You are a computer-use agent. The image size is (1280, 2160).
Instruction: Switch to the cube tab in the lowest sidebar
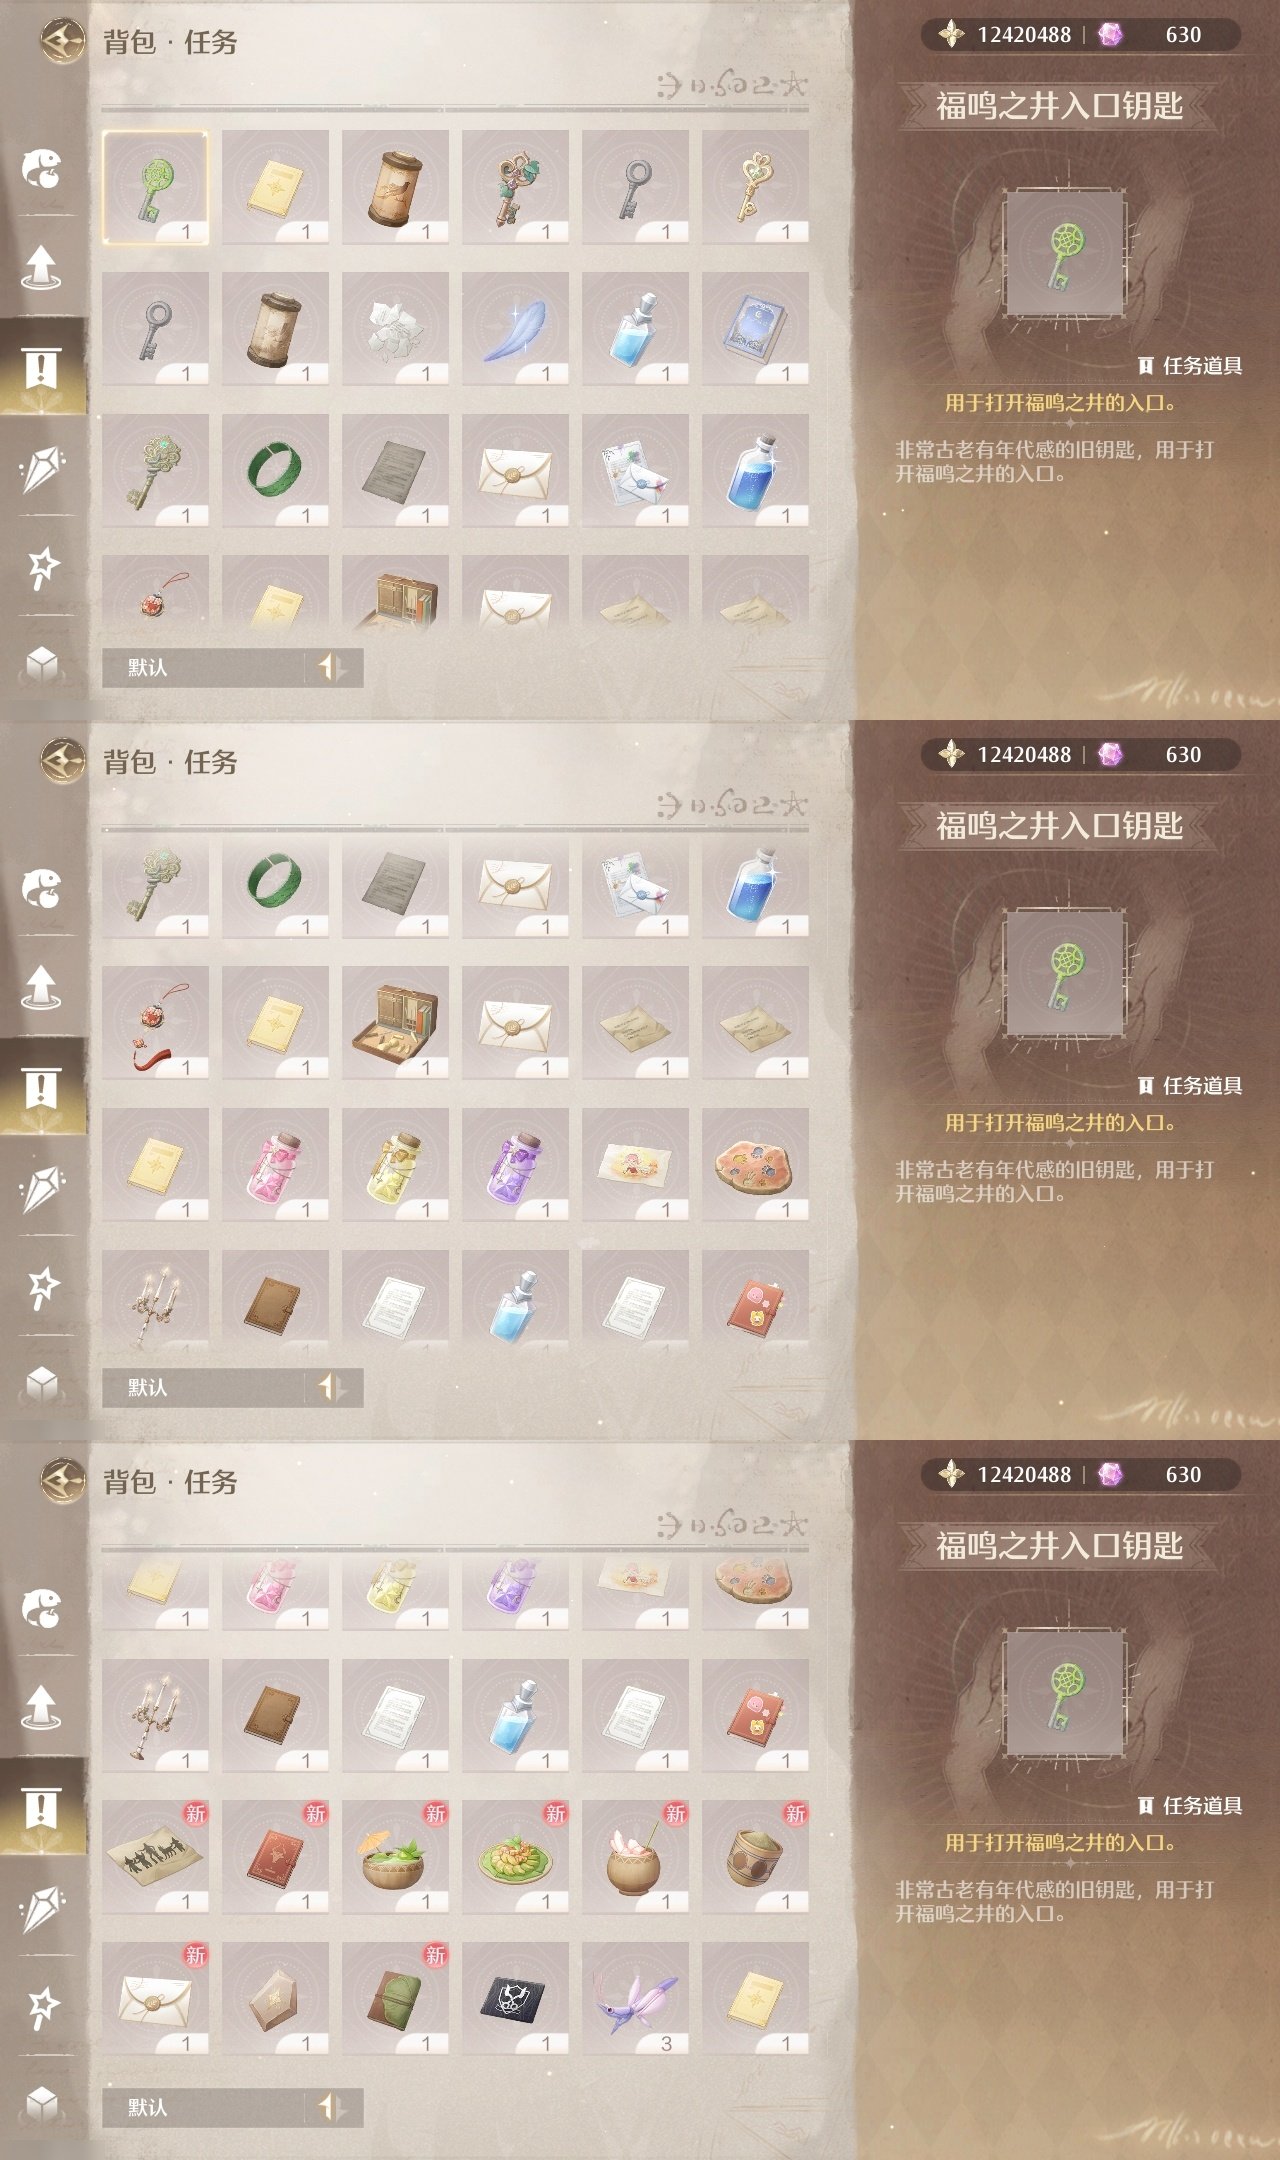coord(42,2103)
